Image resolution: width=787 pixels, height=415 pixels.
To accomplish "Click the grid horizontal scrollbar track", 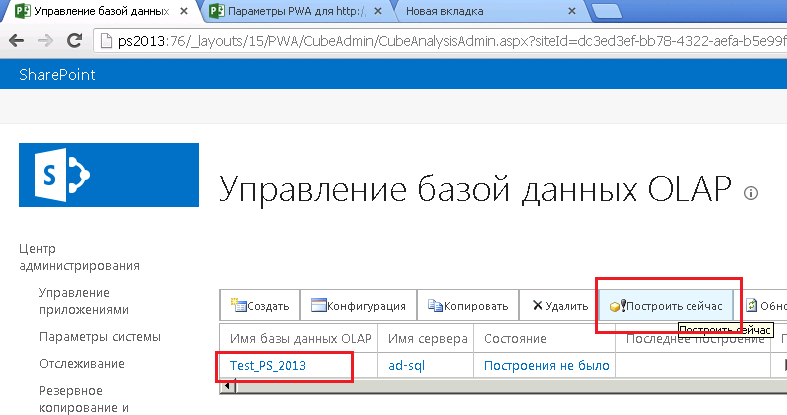I will [x=511, y=386].
